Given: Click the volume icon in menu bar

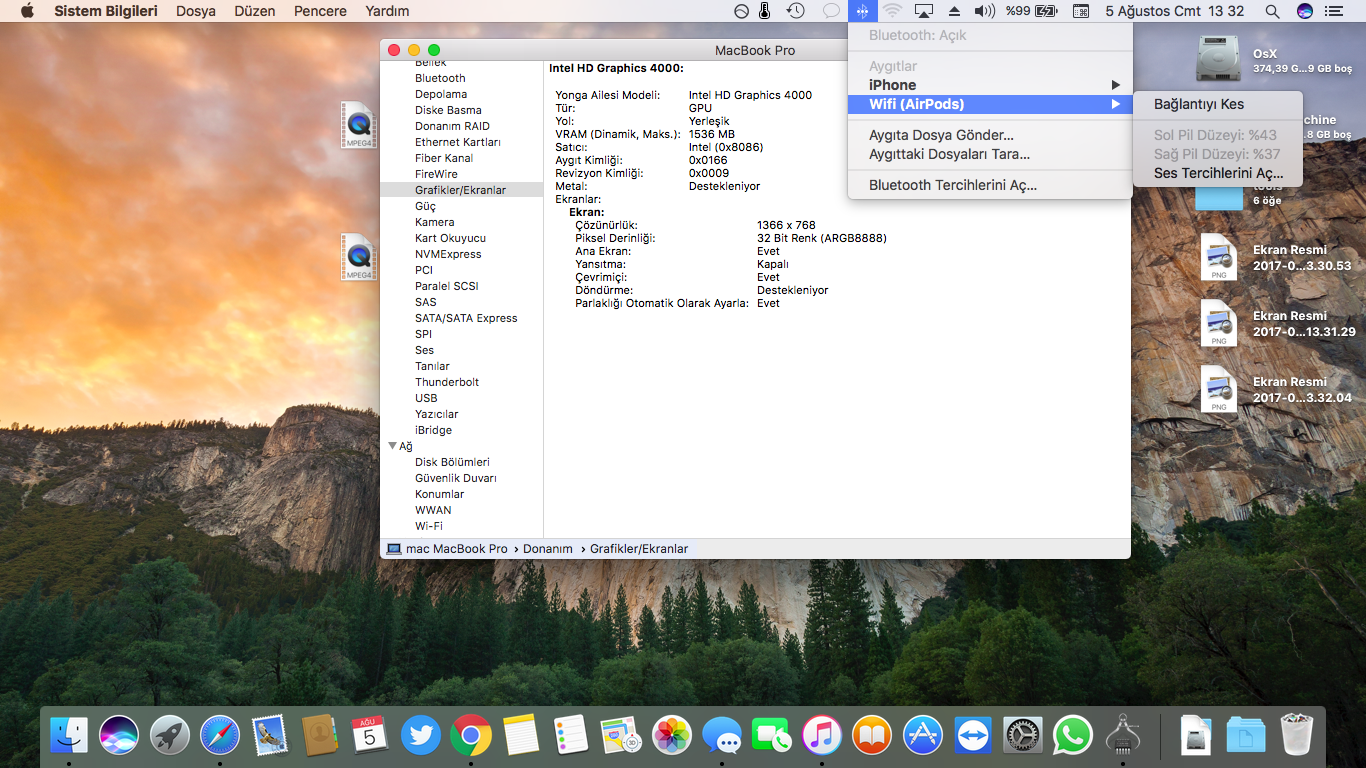Looking at the screenshot, I should [984, 11].
